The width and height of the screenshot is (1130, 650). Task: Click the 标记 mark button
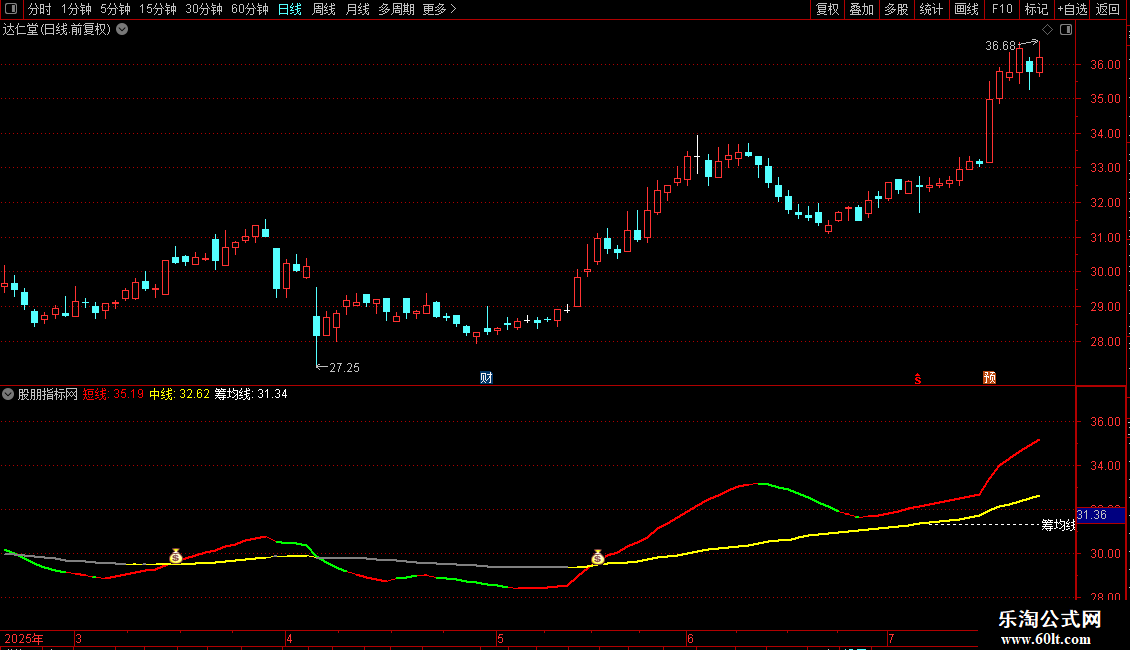(x=1036, y=9)
